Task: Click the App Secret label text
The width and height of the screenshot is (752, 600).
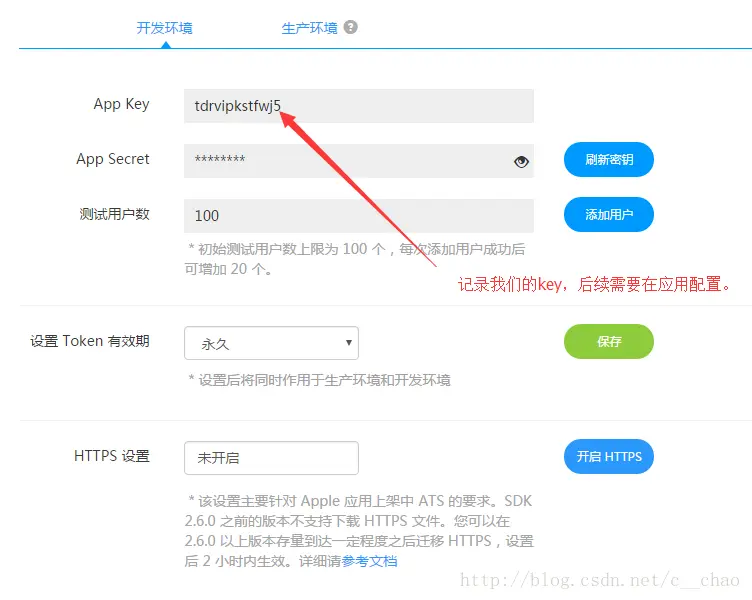Action: (113, 159)
